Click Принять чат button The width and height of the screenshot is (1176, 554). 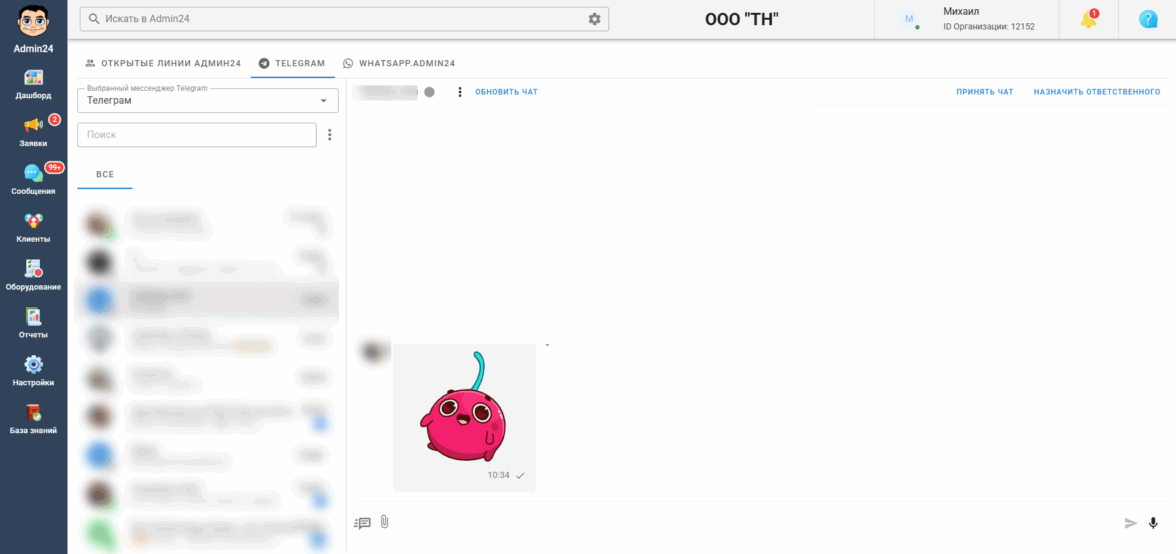coord(985,92)
